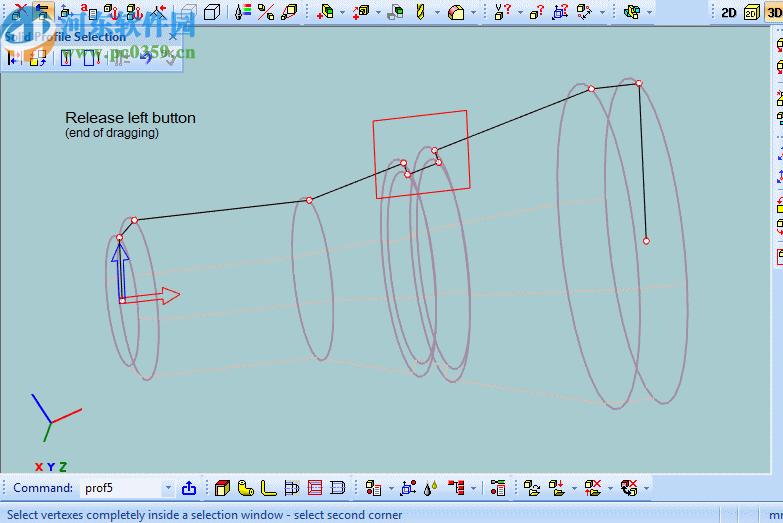Click the red tree structure icon
This screenshot has height=523, width=783.
tap(456, 488)
